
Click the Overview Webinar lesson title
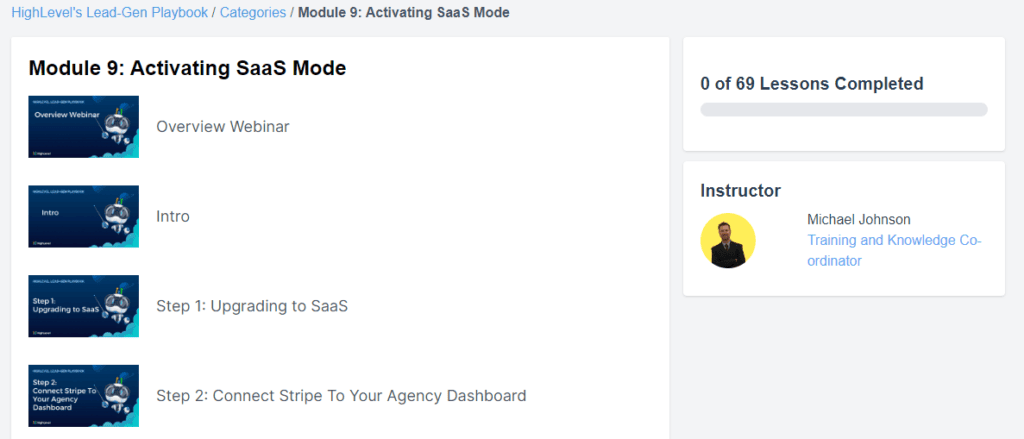[x=223, y=127]
